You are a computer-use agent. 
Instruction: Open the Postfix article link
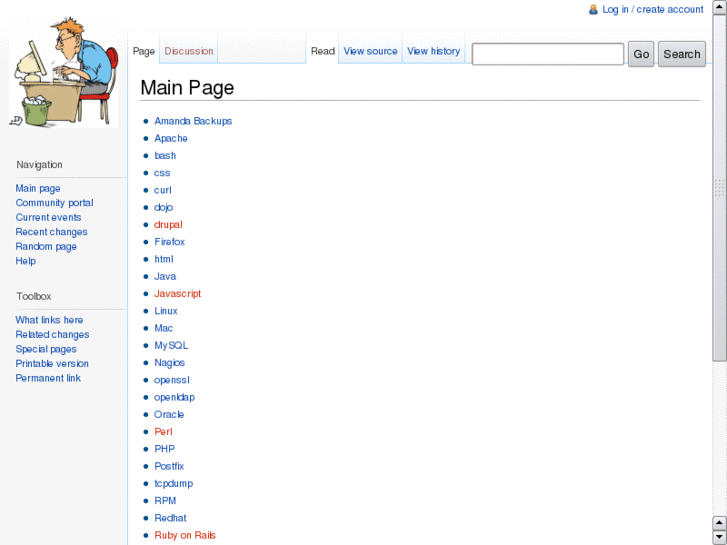tap(169, 466)
